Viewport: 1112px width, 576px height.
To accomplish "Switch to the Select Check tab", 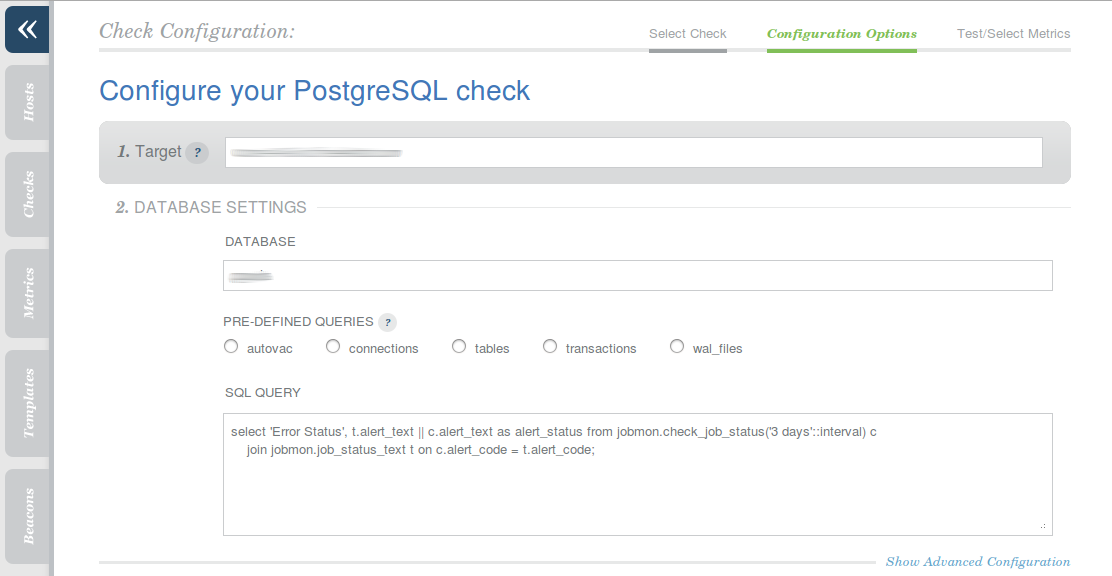I will [x=687, y=33].
